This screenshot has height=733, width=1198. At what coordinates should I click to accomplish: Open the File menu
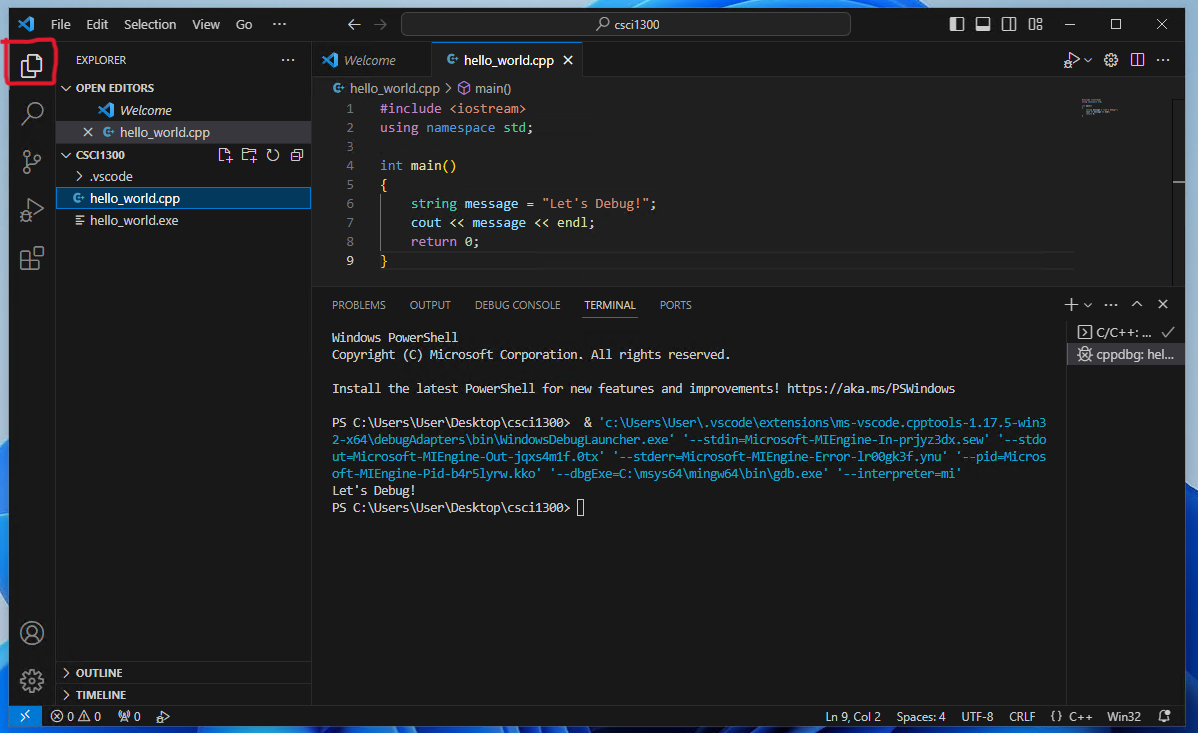(x=60, y=24)
